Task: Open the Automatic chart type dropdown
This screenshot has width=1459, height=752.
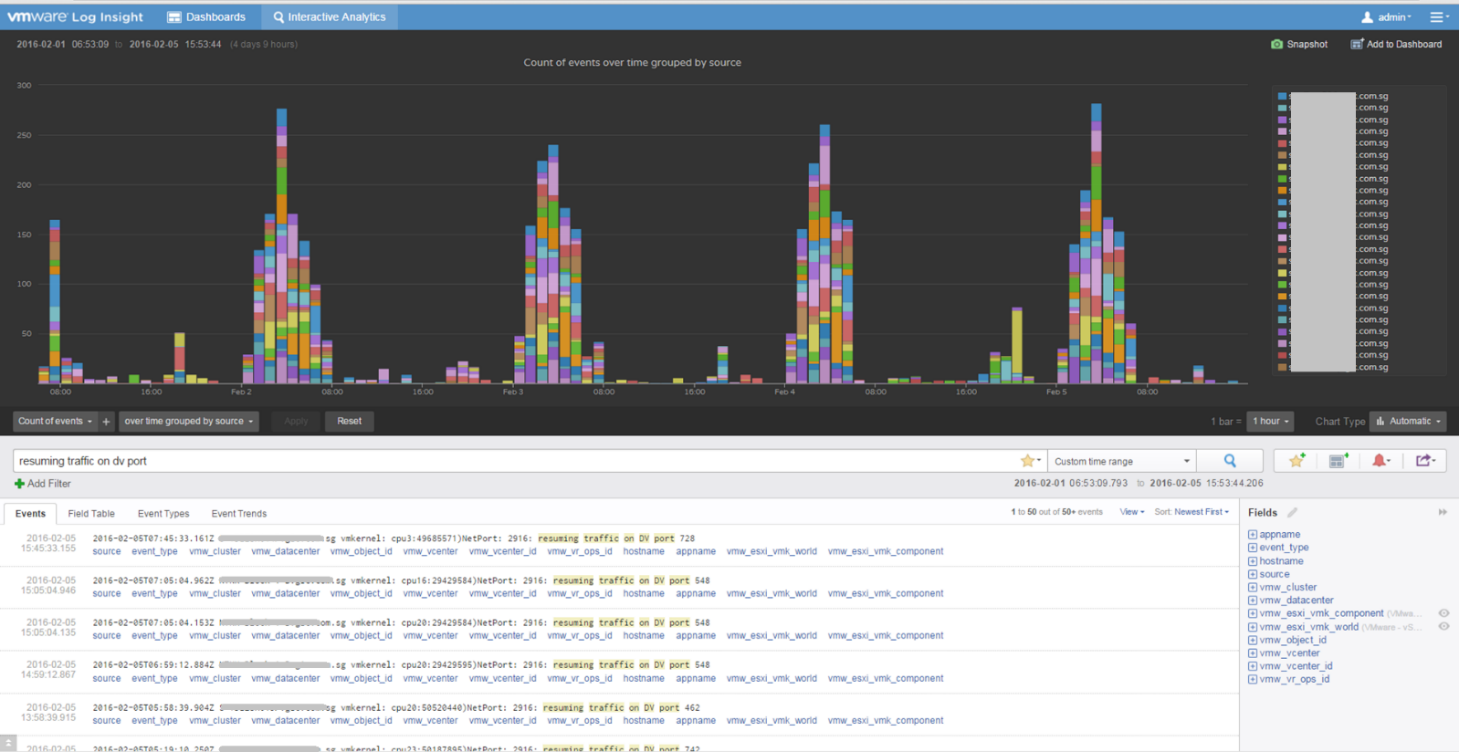Action: pyautogui.click(x=1409, y=421)
